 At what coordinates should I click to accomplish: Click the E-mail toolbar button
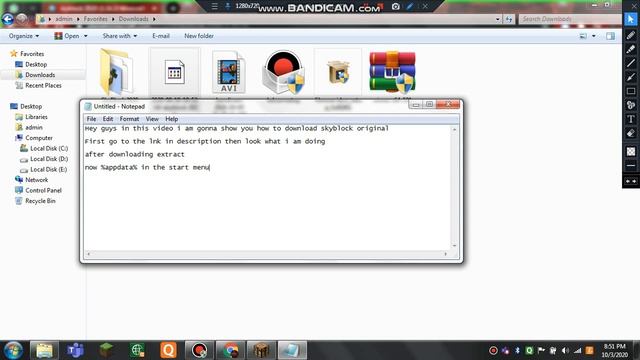click(x=161, y=36)
